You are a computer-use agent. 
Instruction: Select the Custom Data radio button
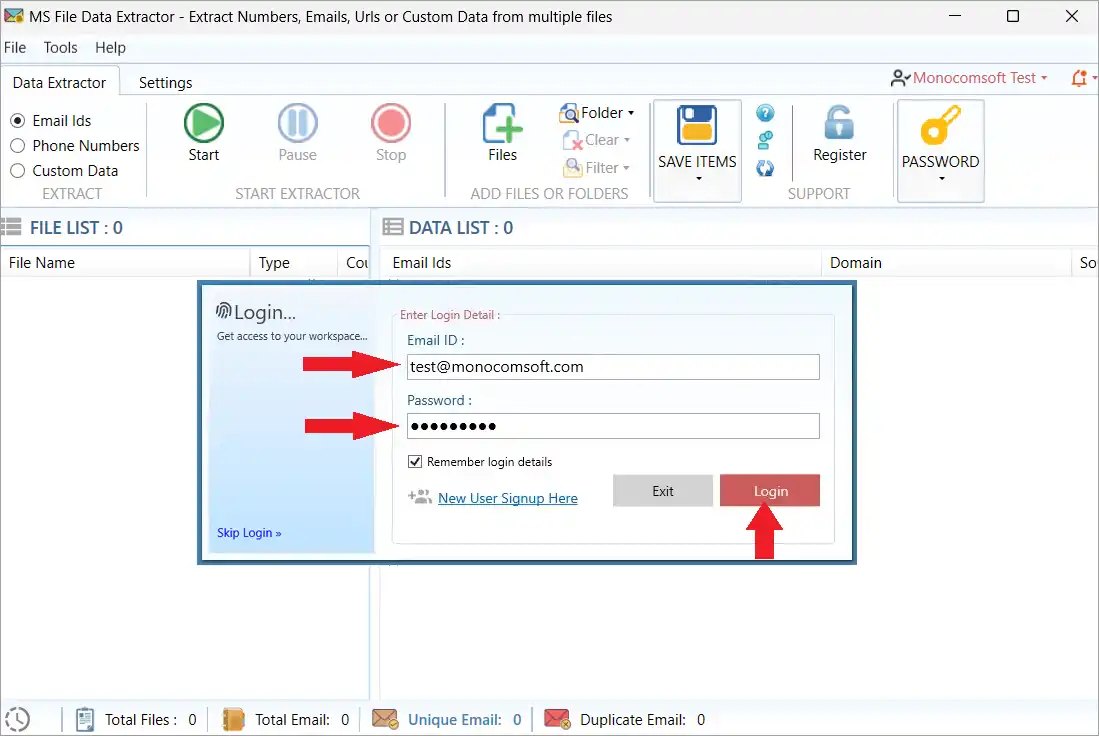(x=18, y=170)
